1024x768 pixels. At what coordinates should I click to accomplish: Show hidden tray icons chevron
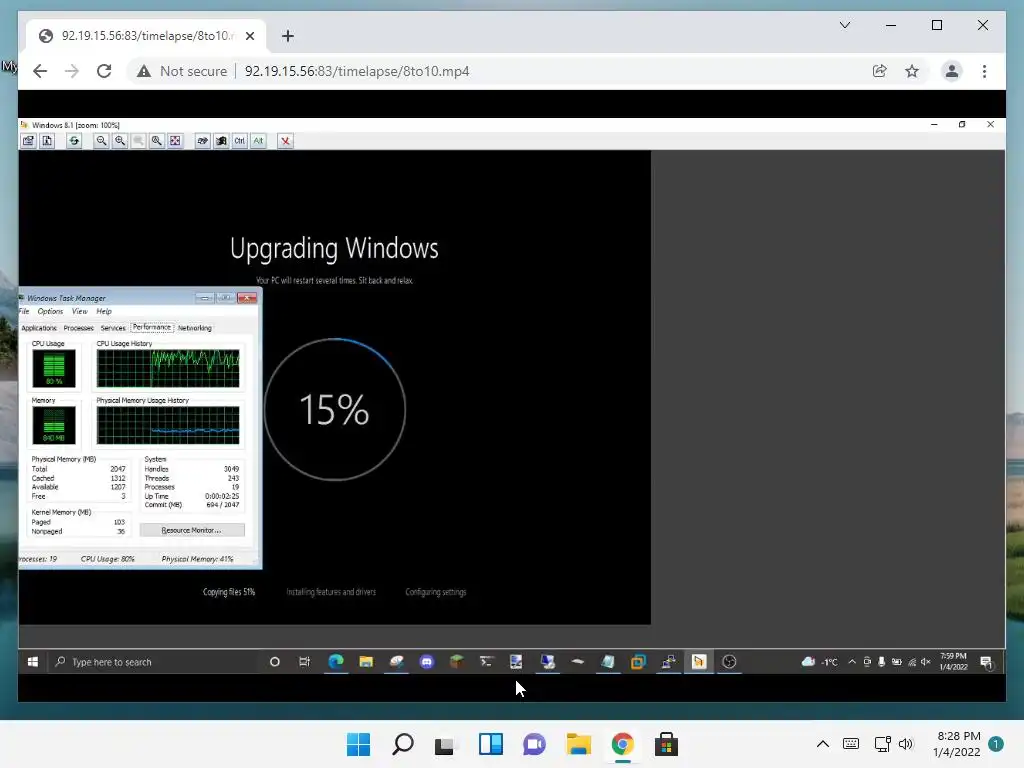click(x=823, y=744)
